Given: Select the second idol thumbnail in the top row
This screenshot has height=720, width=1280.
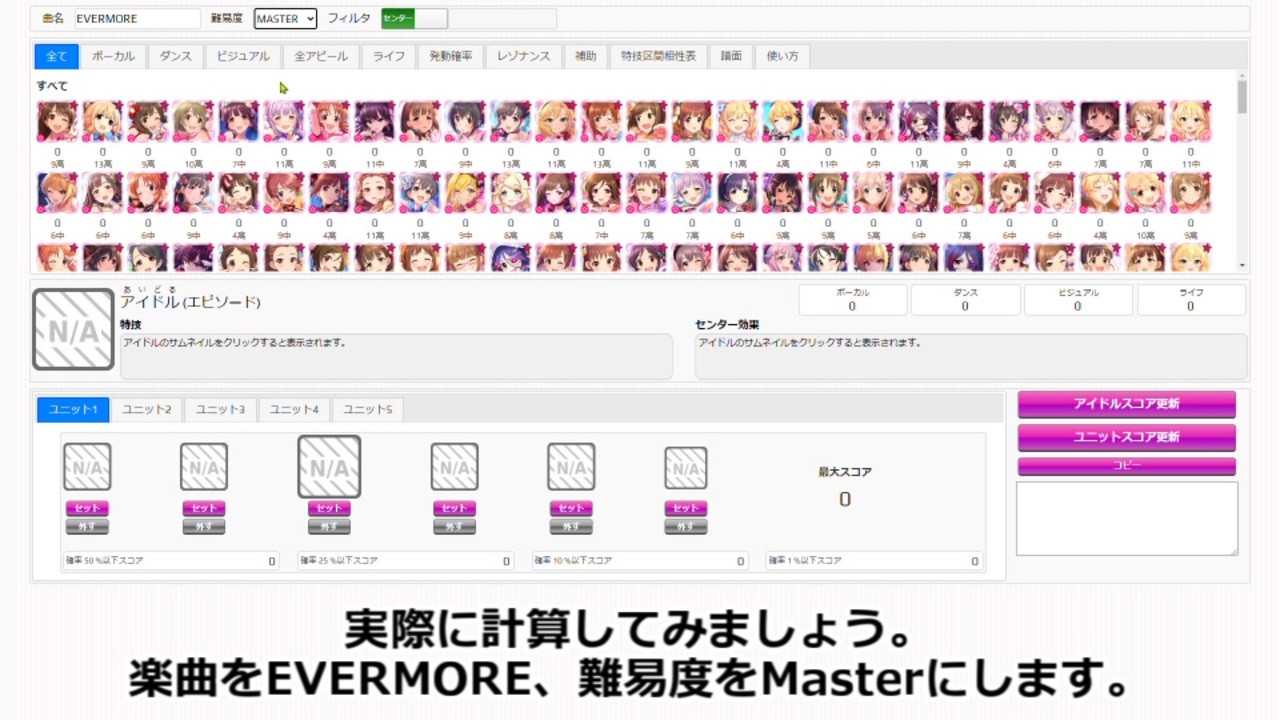Looking at the screenshot, I should (102, 121).
